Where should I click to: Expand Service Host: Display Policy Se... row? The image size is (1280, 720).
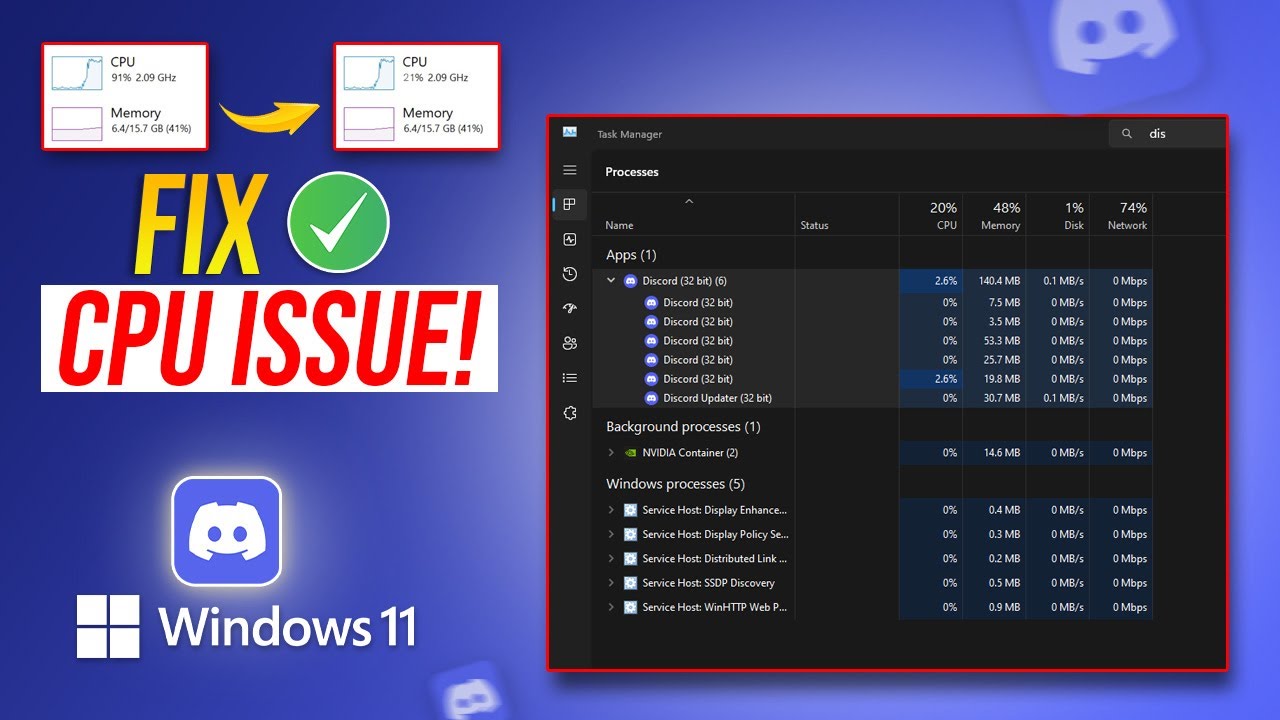pyautogui.click(x=611, y=534)
